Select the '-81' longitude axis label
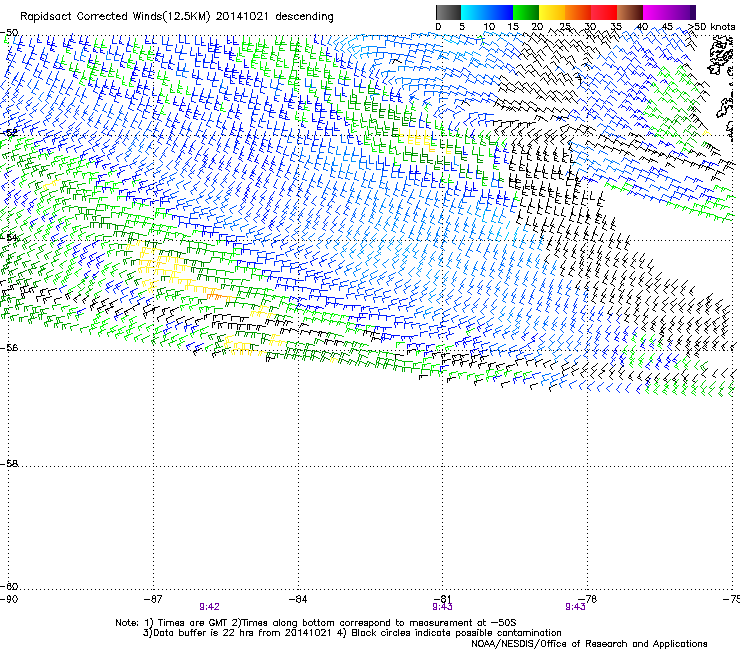The height and width of the screenshot is (650, 740). [x=443, y=598]
